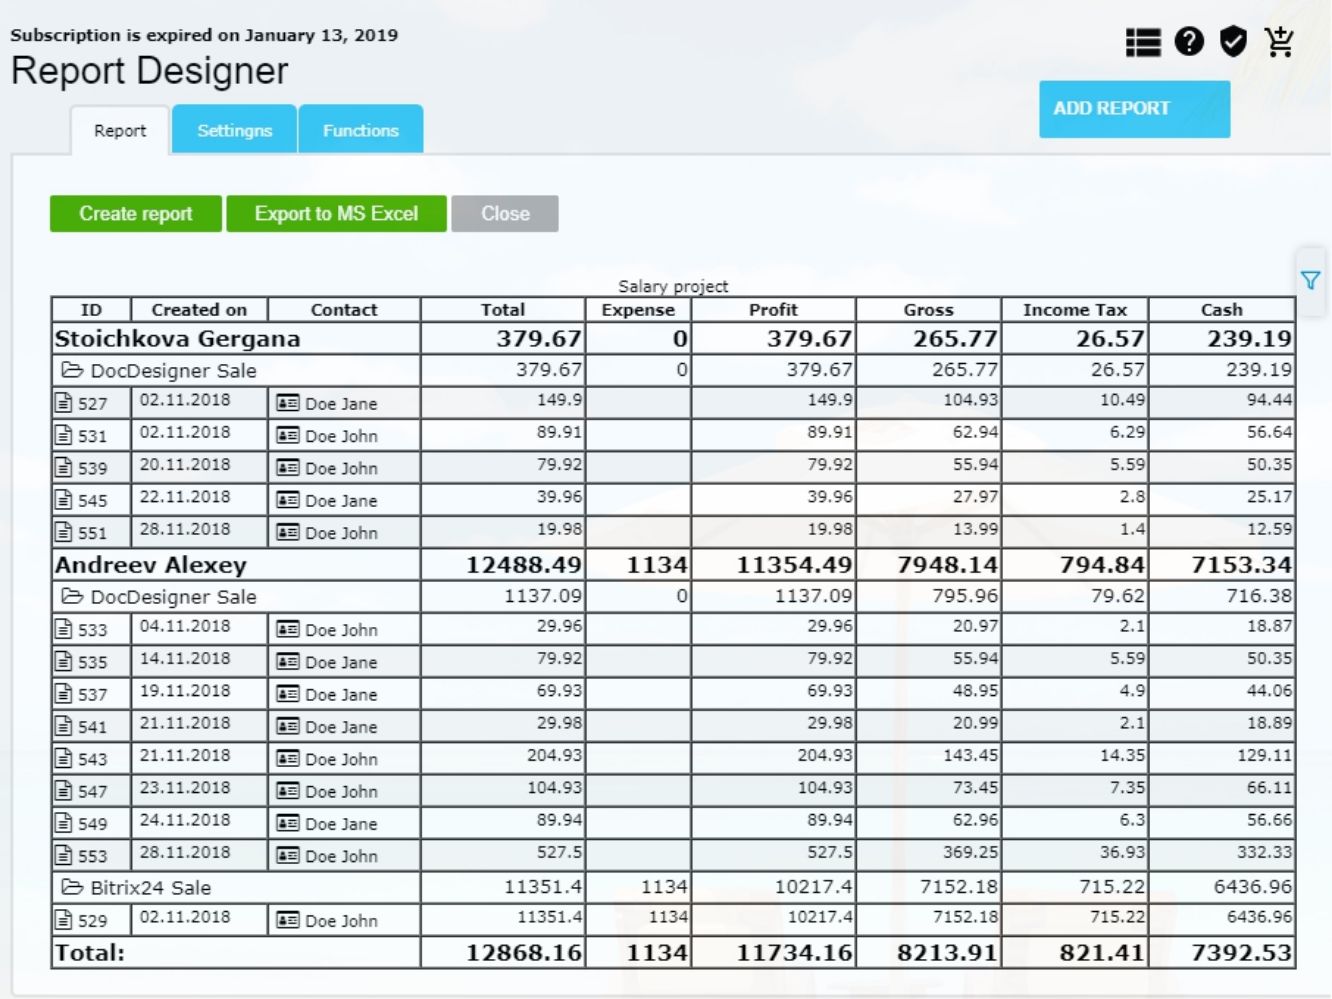The width and height of the screenshot is (1332, 999).
Task: Collapse DocDesigner Sale folder under Andreev Alexey
Action: 72,597
